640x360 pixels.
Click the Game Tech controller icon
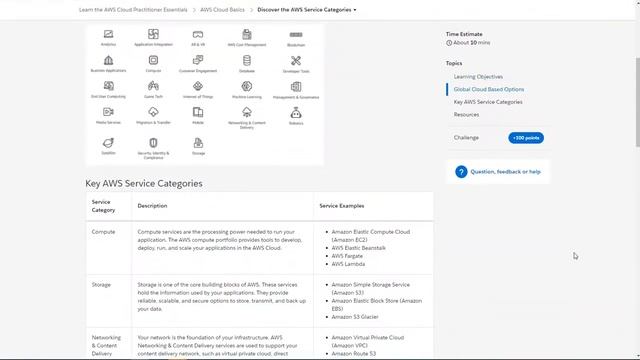(x=153, y=86)
